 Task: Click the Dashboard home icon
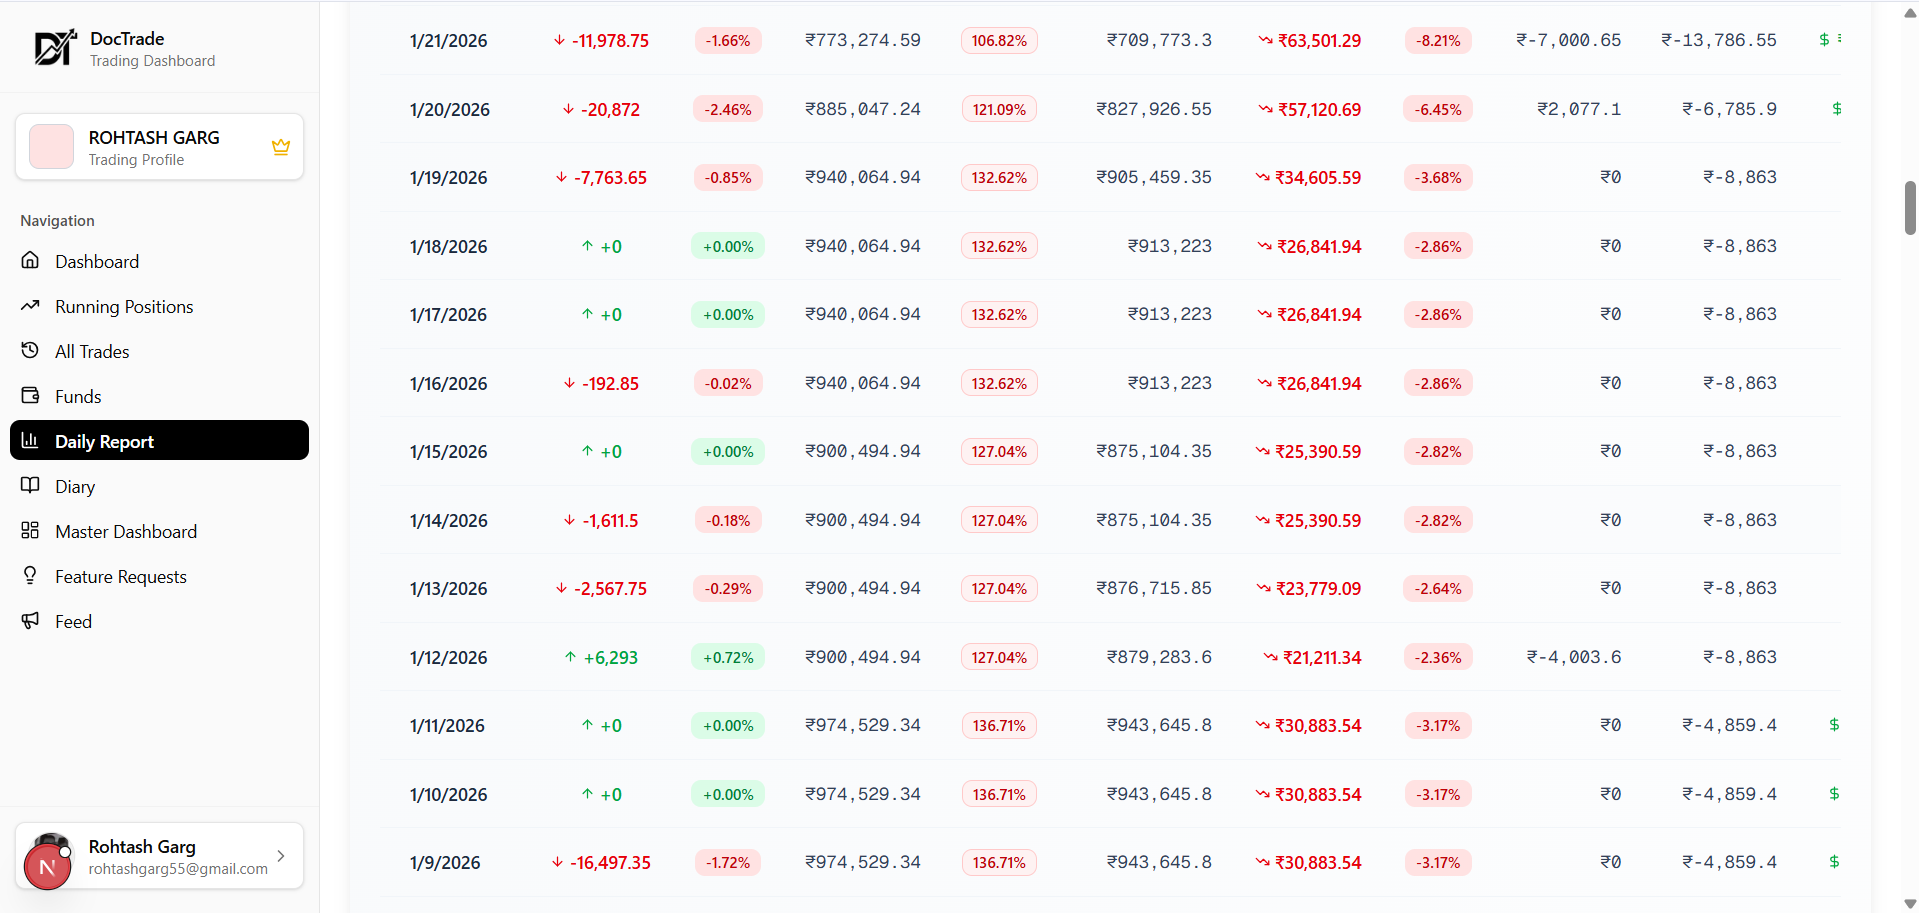[x=31, y=261]
